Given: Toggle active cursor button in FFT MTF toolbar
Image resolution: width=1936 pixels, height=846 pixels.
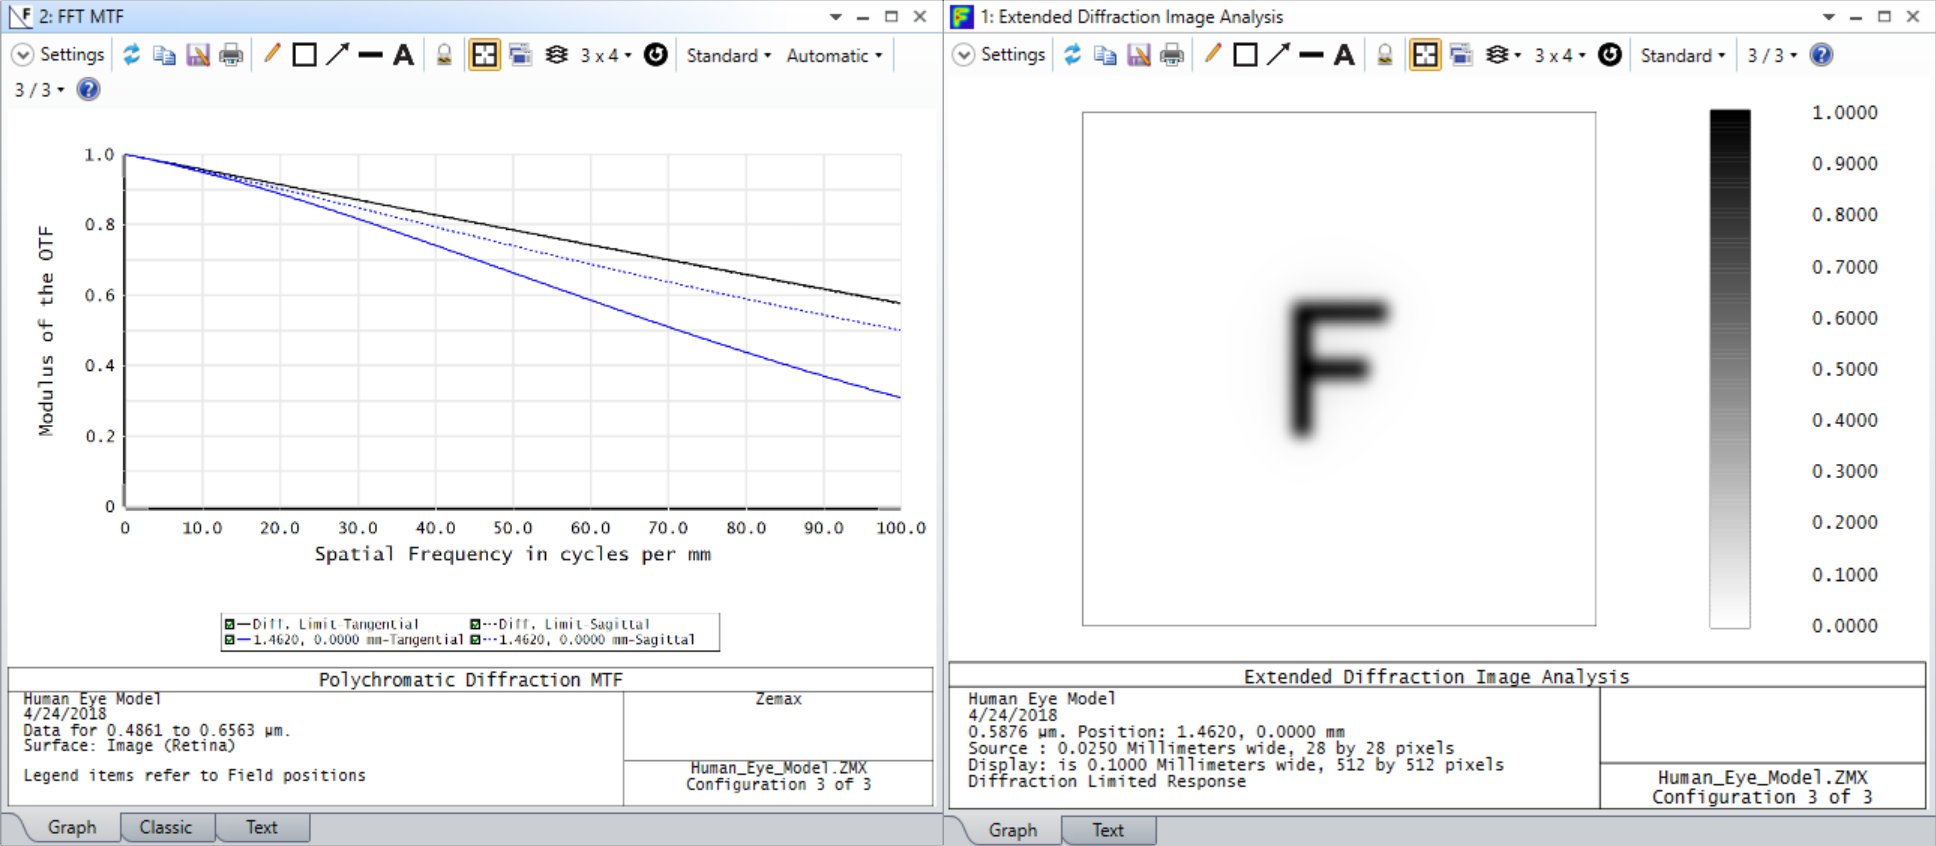Looking at the screenshot, I should [484, 55].
